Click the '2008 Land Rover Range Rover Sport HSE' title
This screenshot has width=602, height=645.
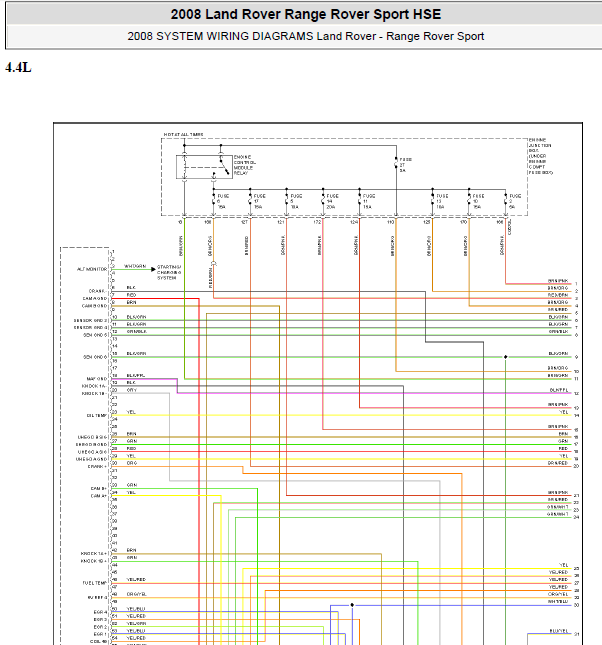point(306,14)
